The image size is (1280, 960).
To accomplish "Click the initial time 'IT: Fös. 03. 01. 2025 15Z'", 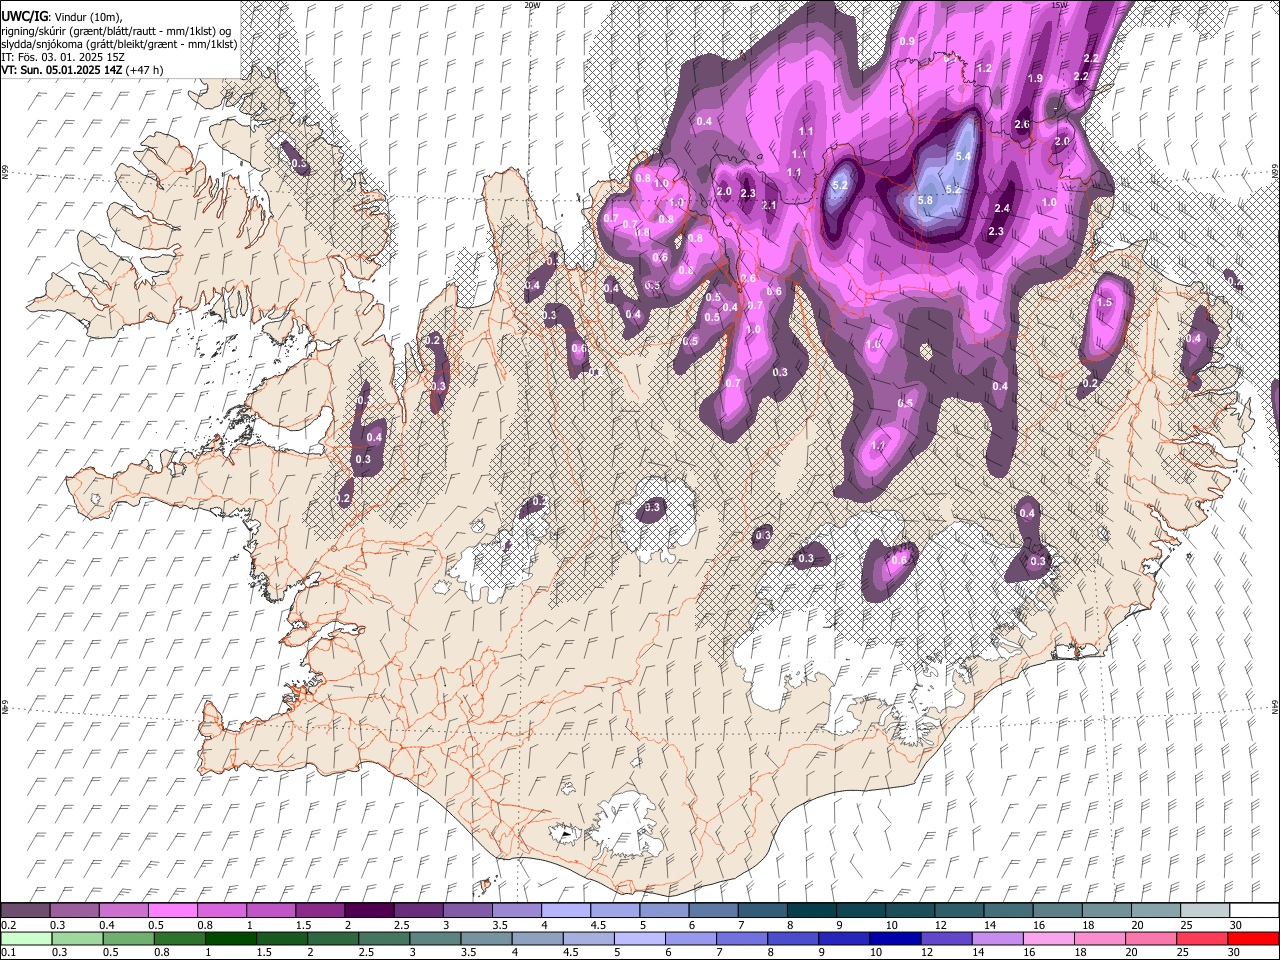I will pyautogui.click(x=63, y=57).
